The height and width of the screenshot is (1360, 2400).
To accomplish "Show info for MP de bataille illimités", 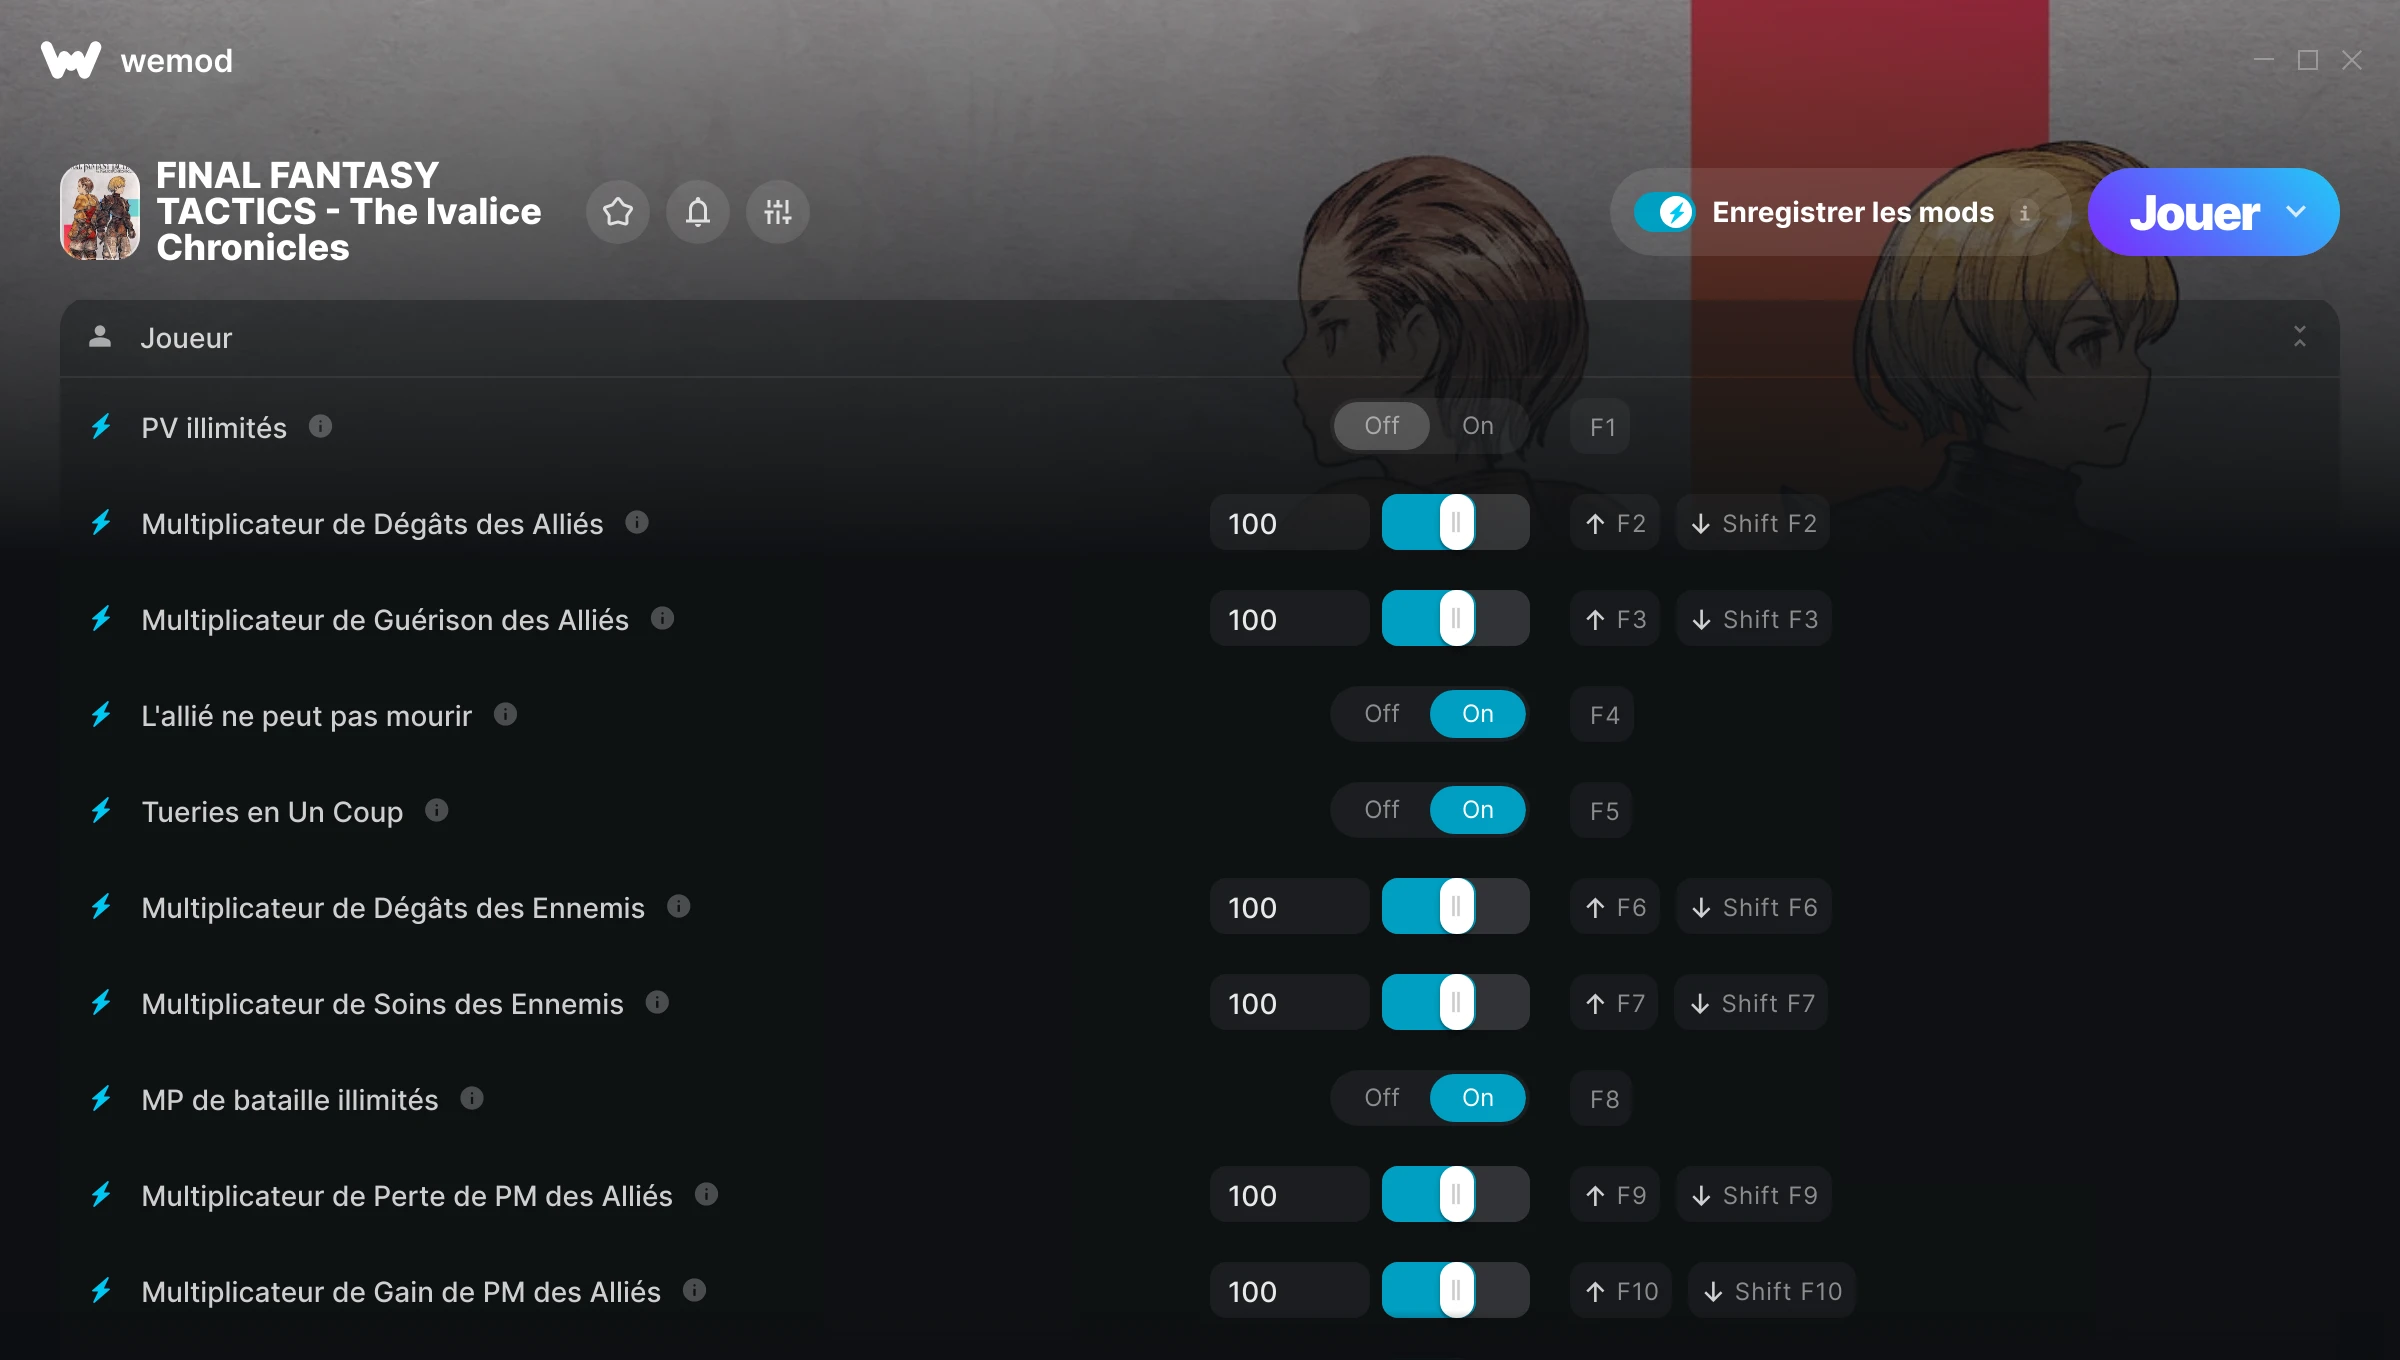I will coord(472,1098).
